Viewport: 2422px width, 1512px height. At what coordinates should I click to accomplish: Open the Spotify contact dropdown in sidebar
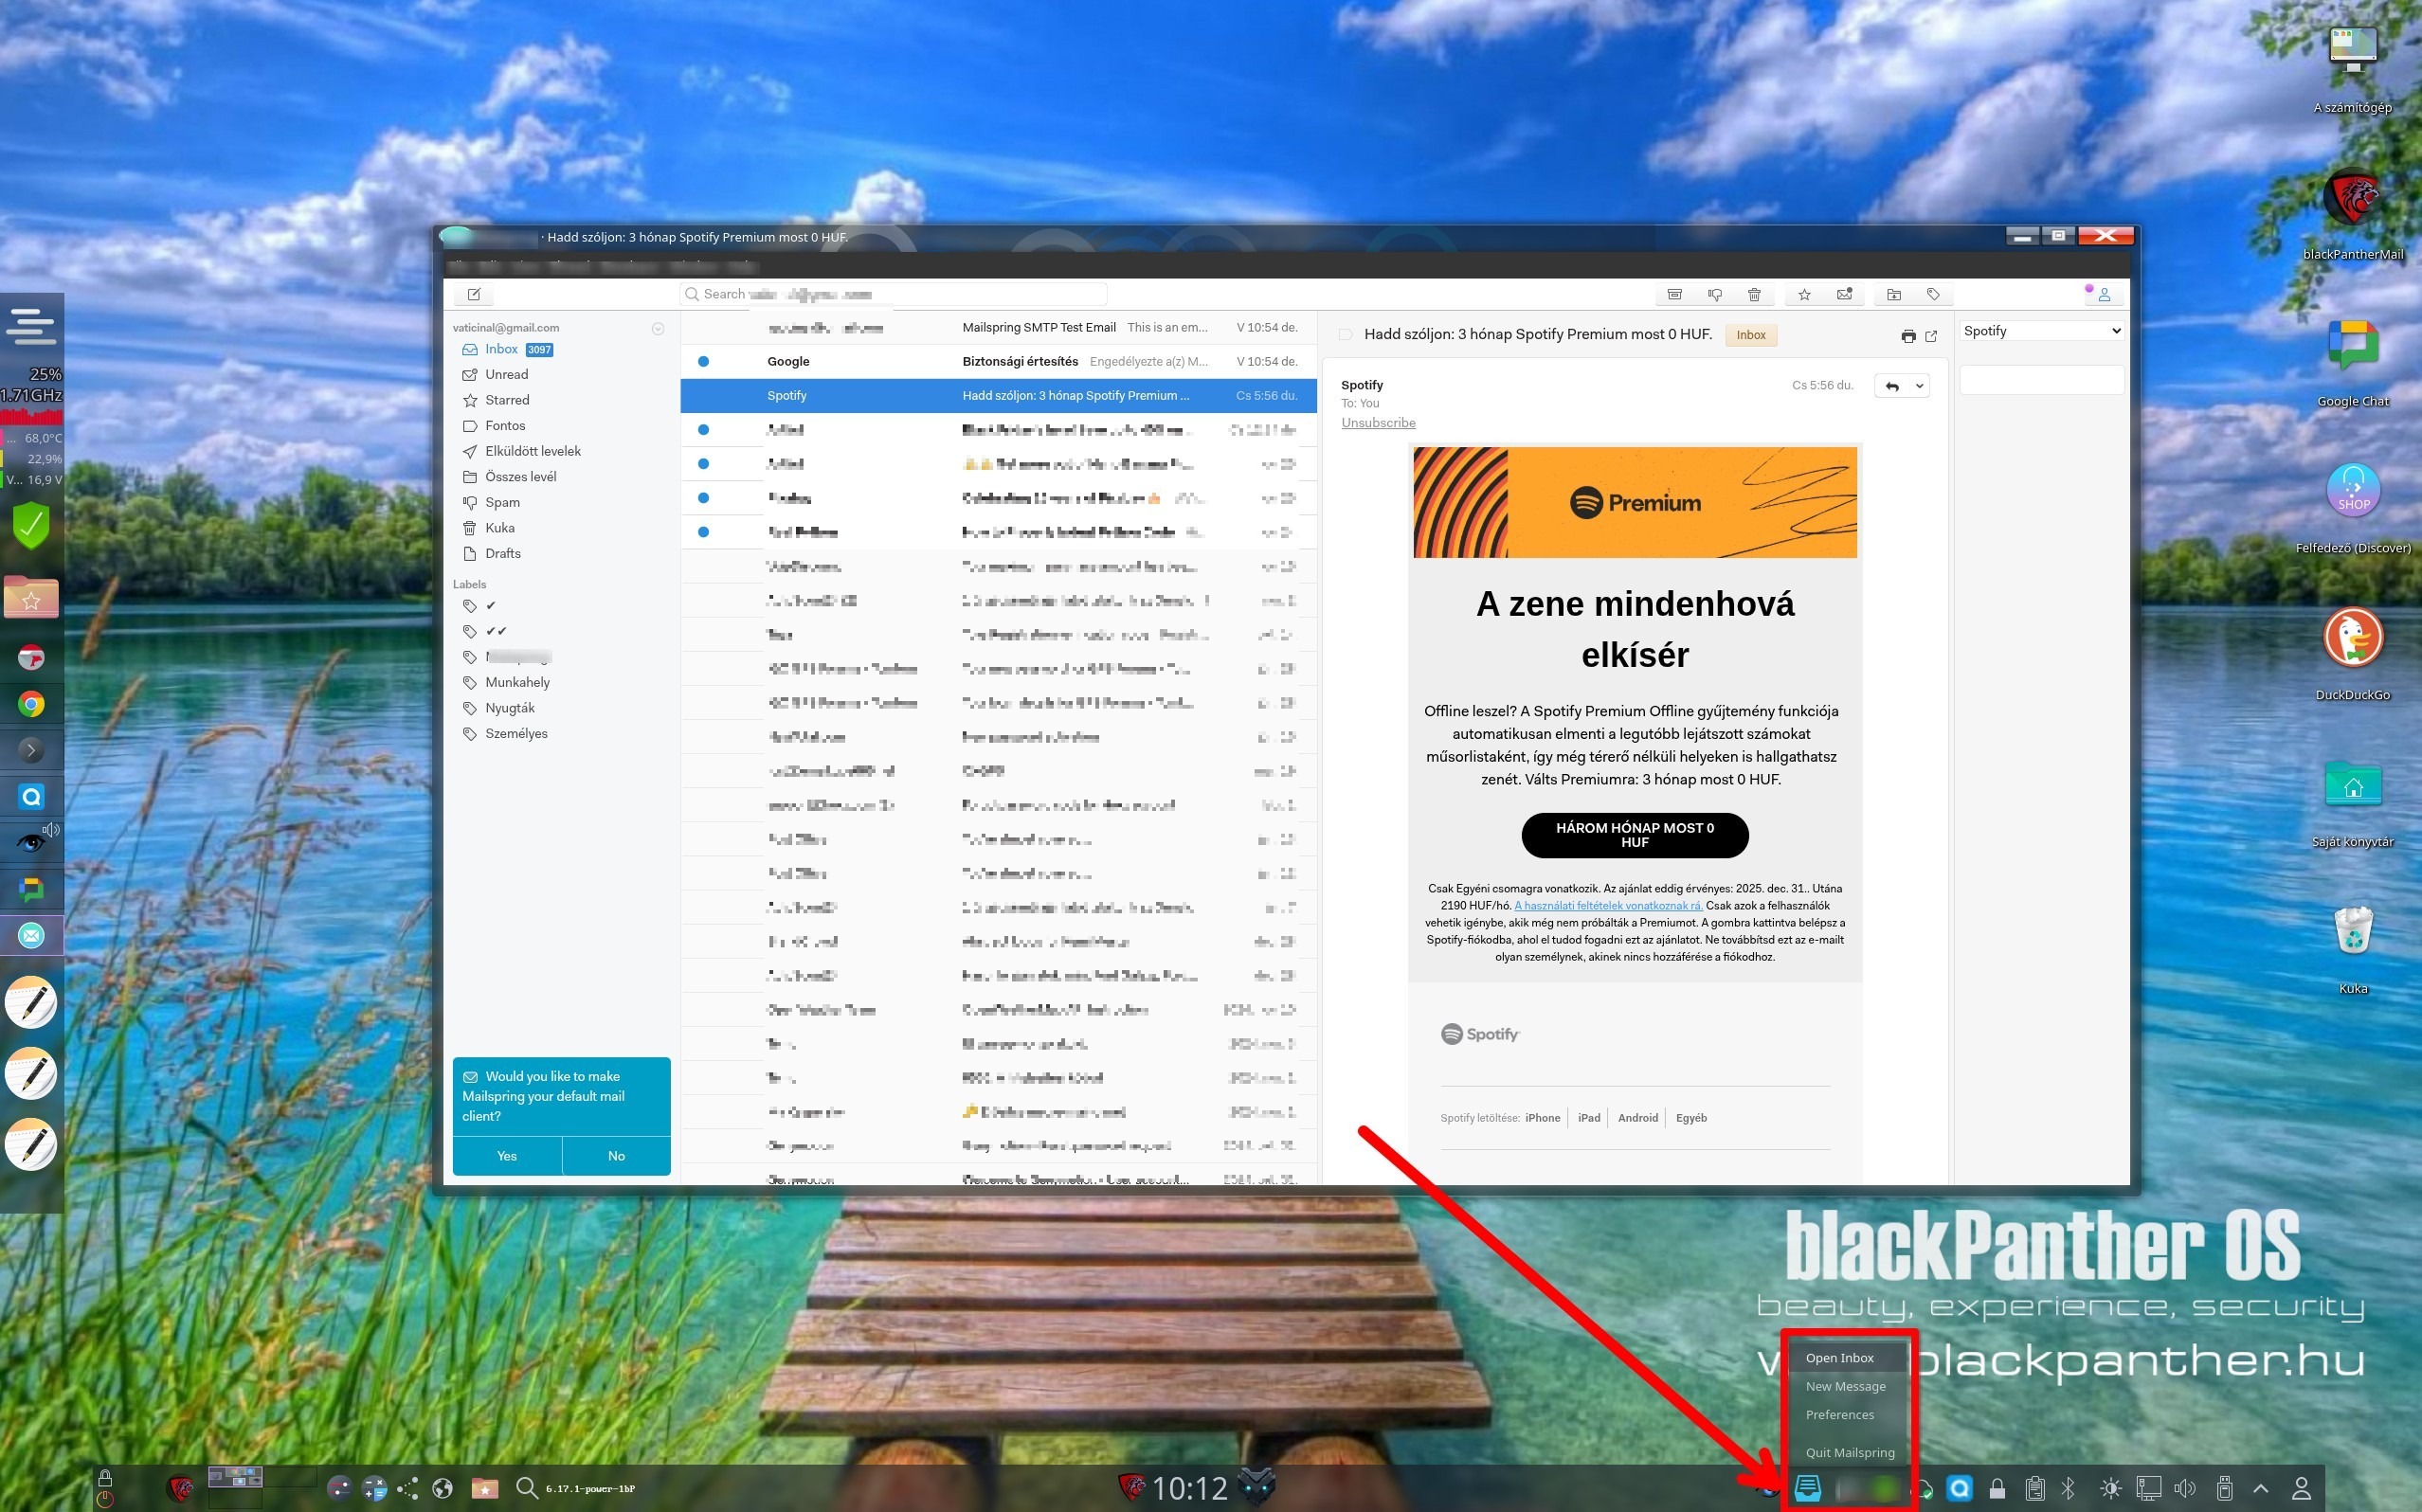(x=2041, y=331)
